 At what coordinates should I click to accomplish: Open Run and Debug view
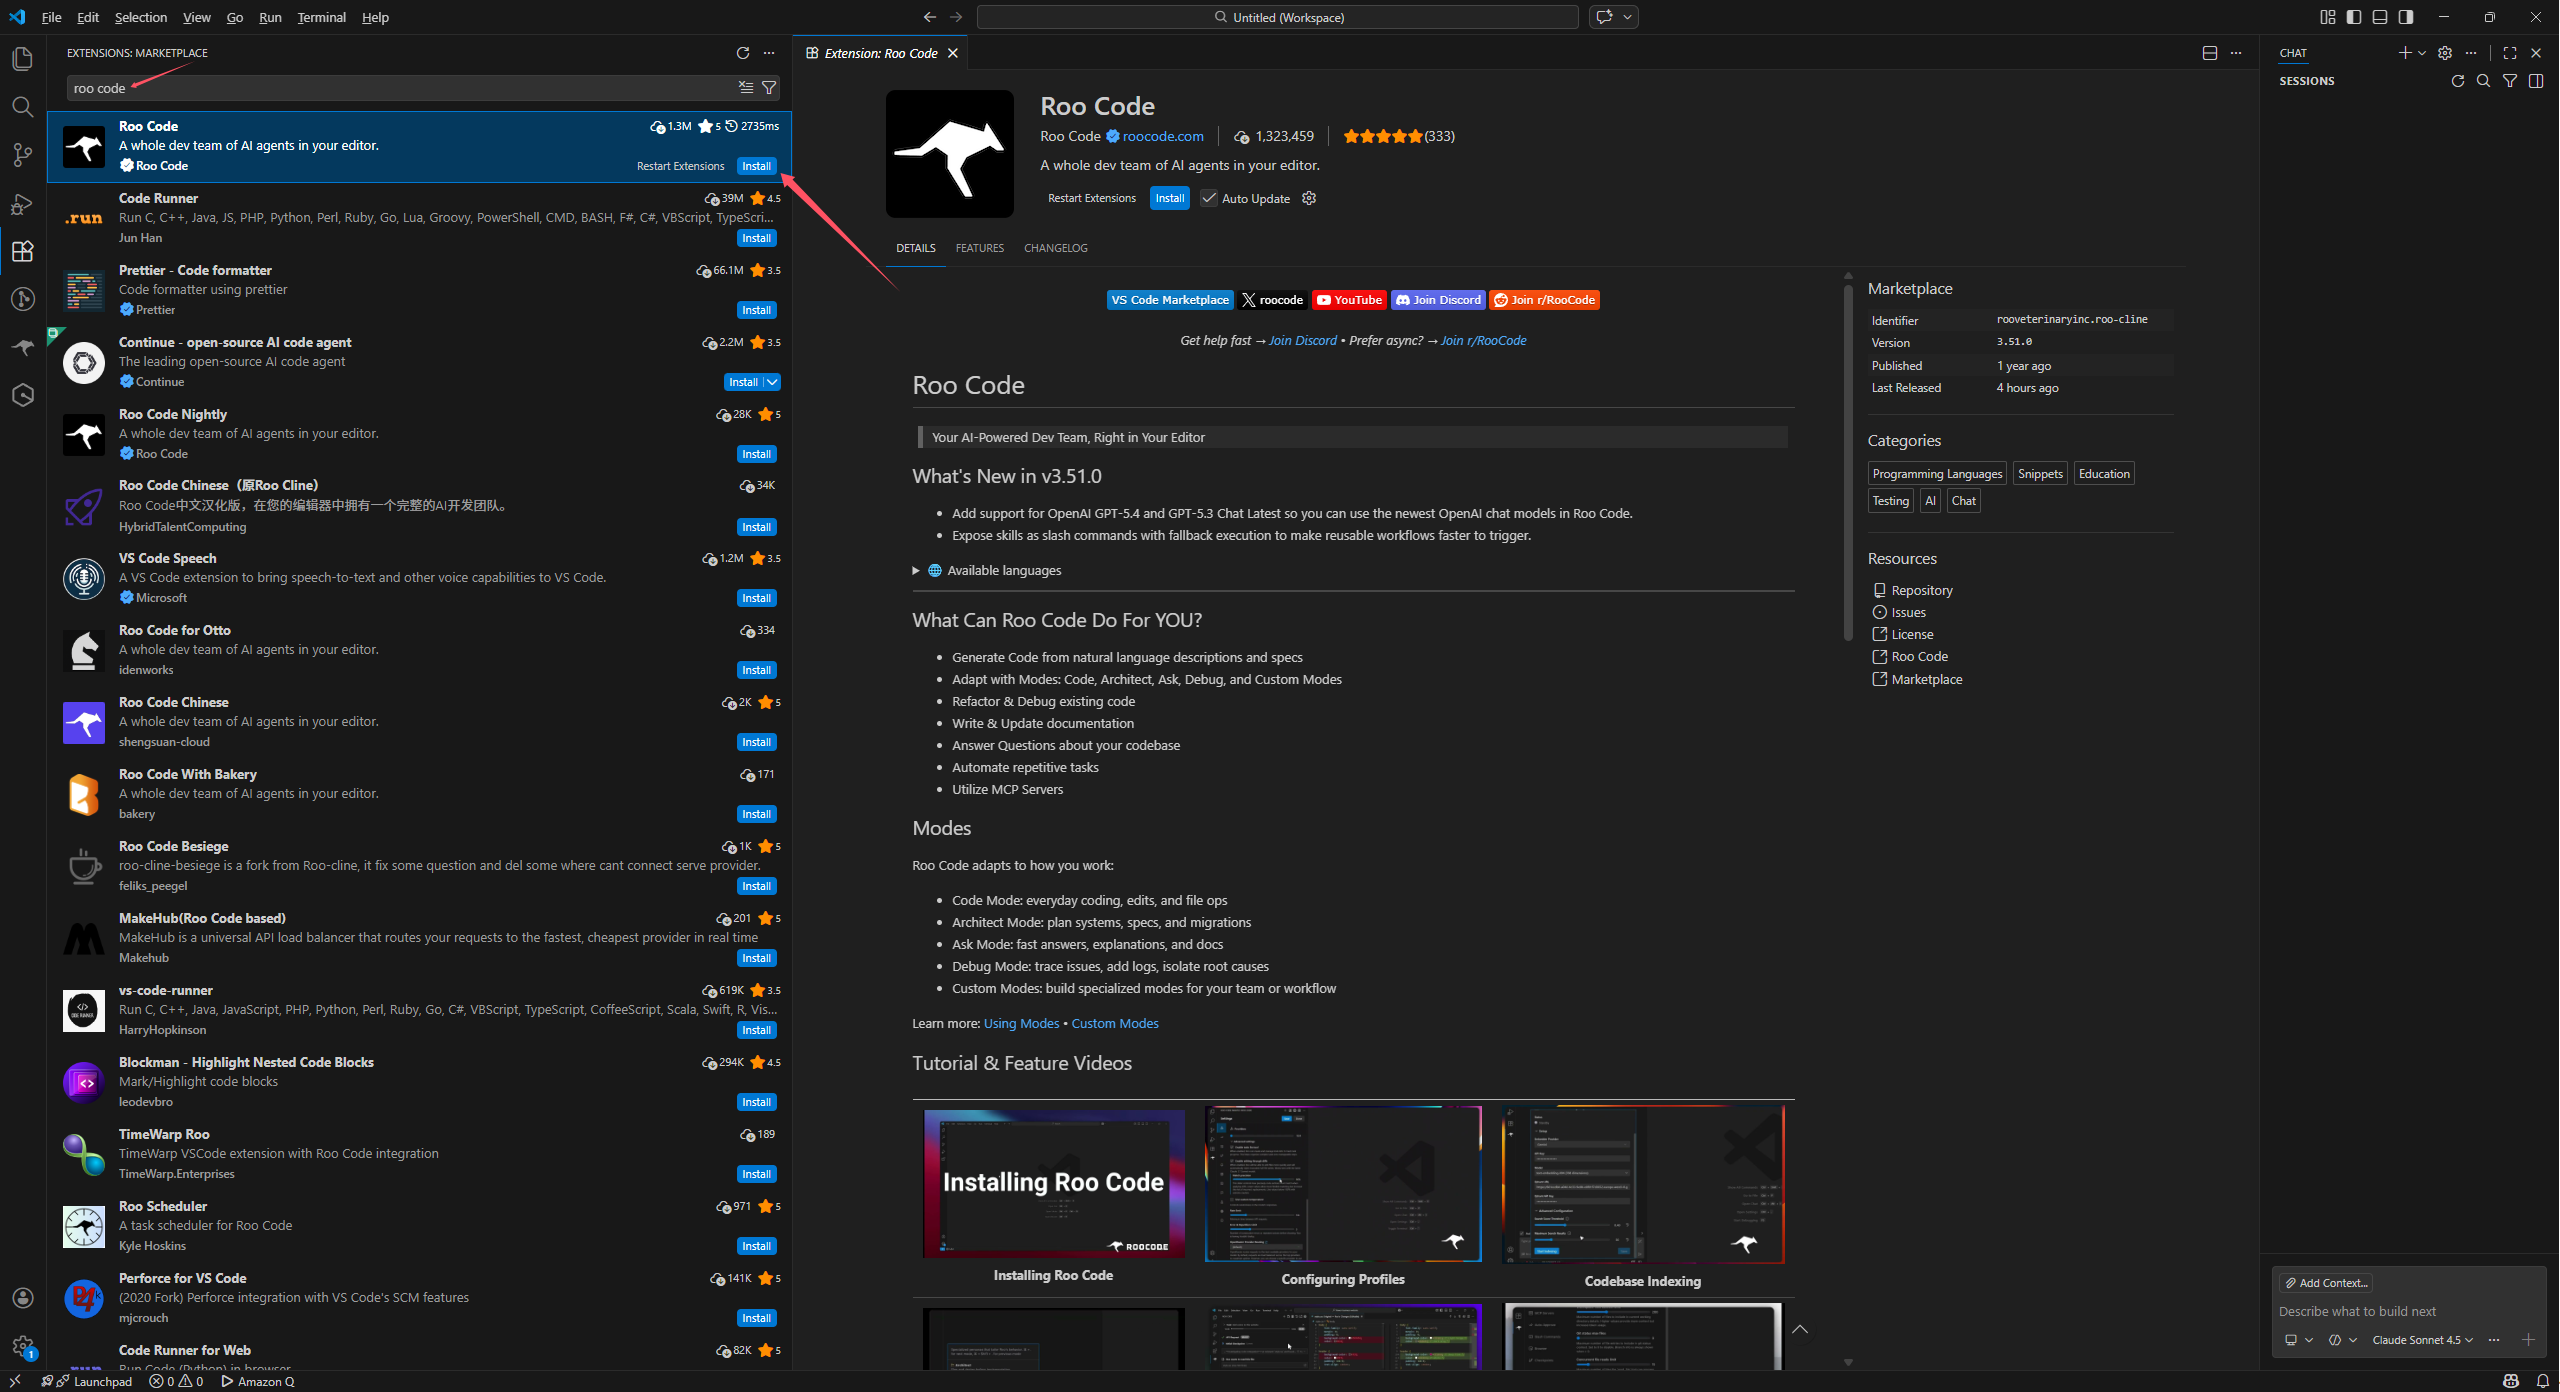(22, 204)
